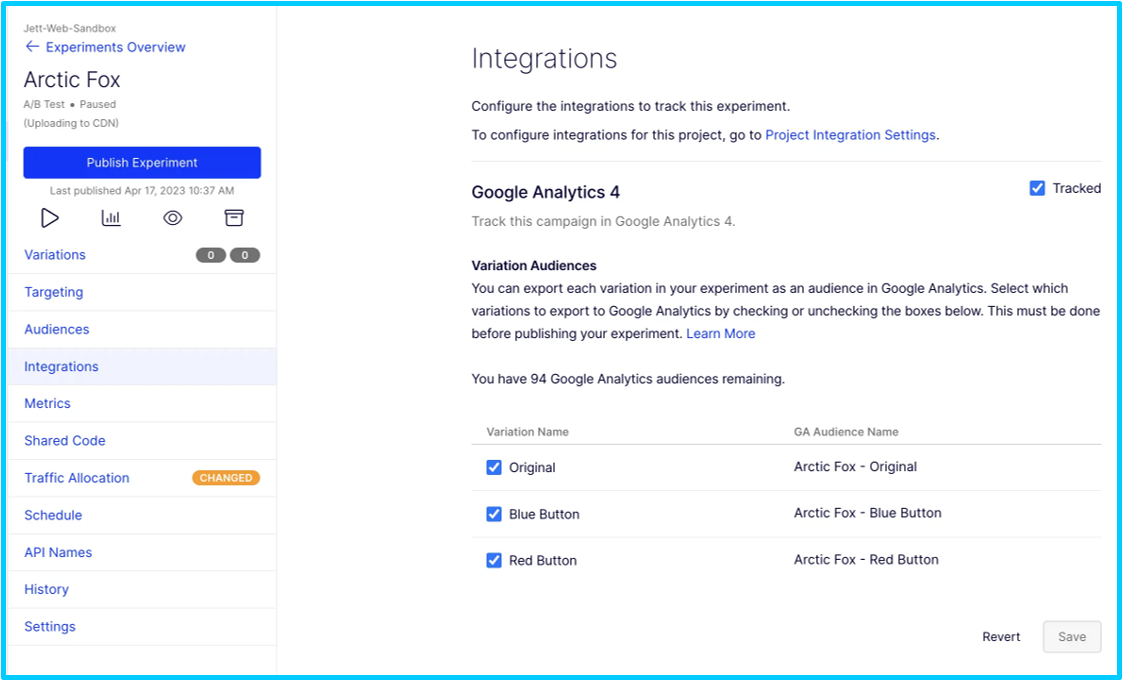Click the Integrations page heading
Image resolution: width=1123 pixels, height=681 pixels.
[544, 59]
